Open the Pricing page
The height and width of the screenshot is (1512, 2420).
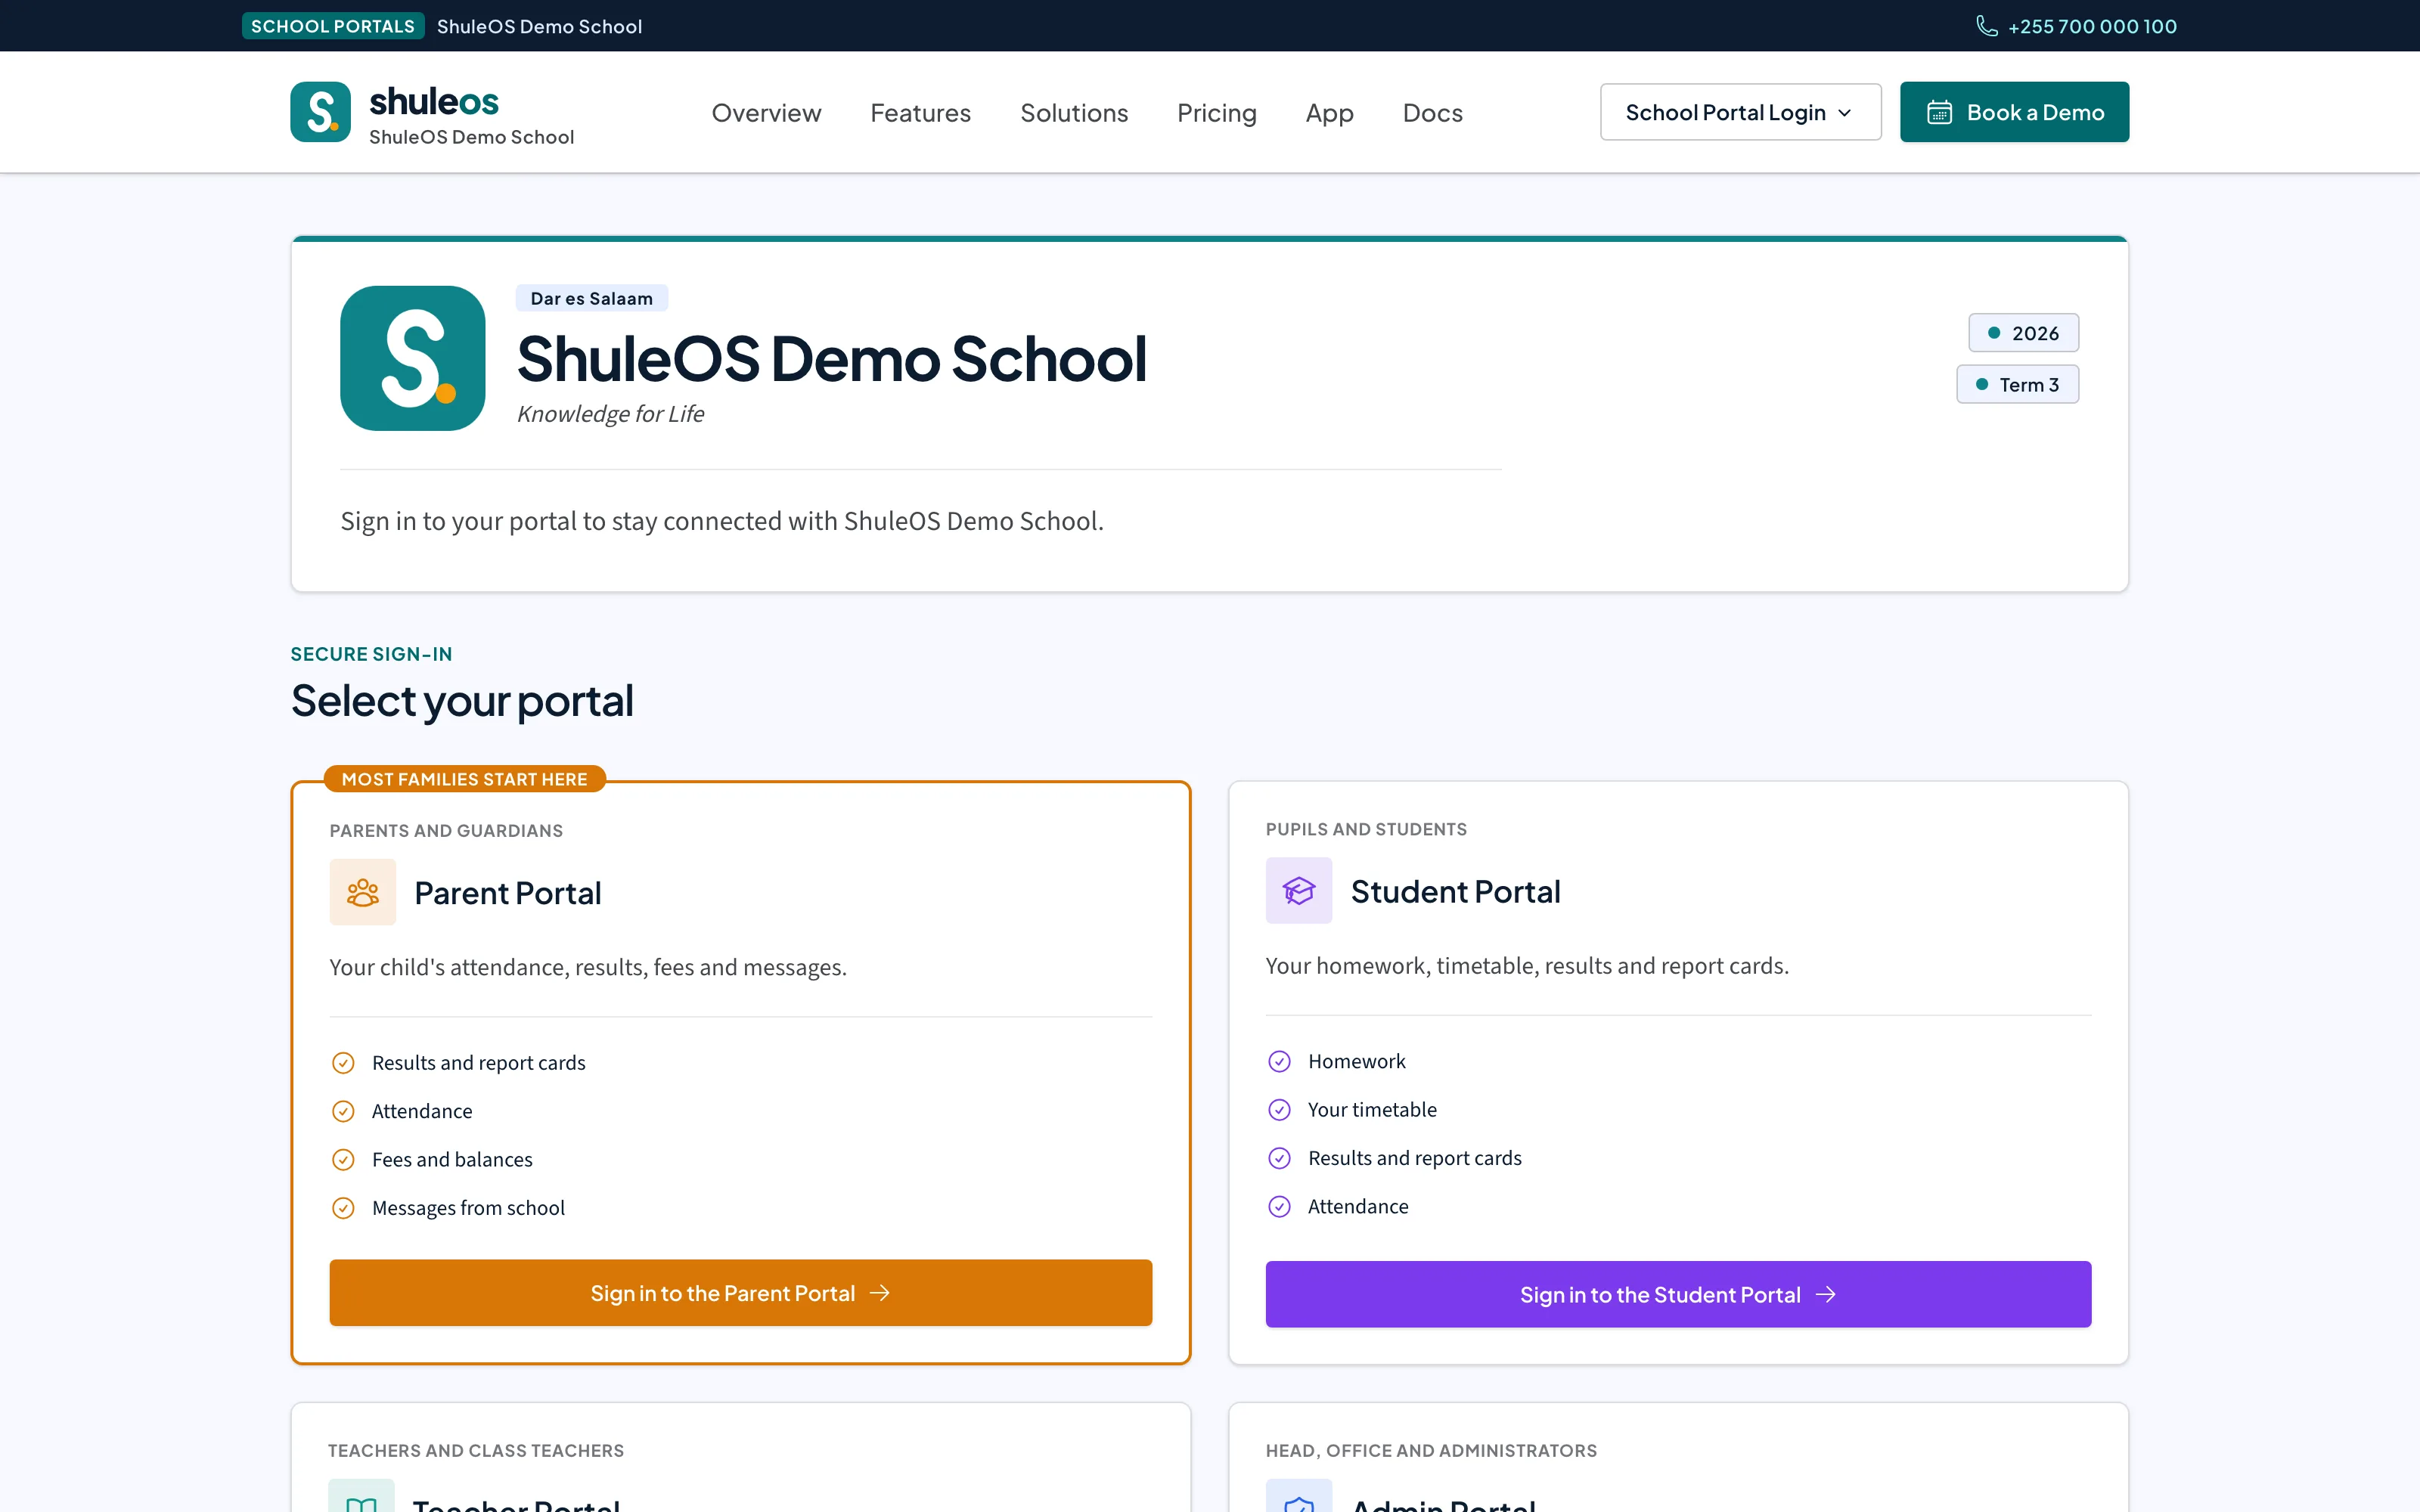tap(1216, 113)
